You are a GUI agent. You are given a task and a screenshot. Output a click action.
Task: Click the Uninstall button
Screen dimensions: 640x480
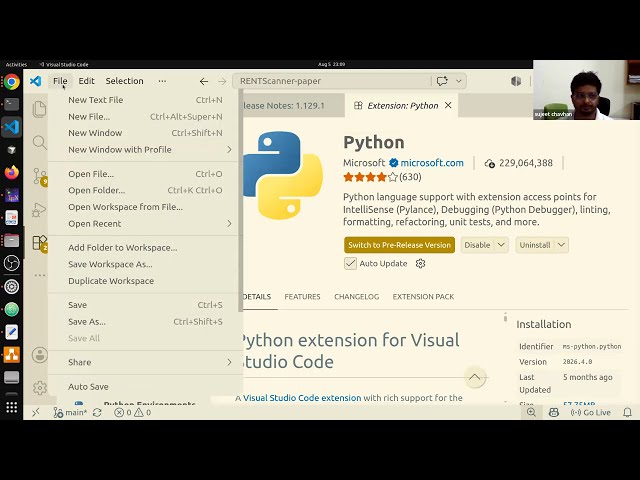(535, 245)
